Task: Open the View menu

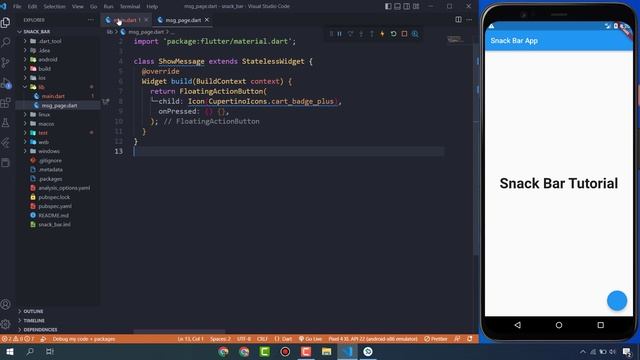Action: 78,7
